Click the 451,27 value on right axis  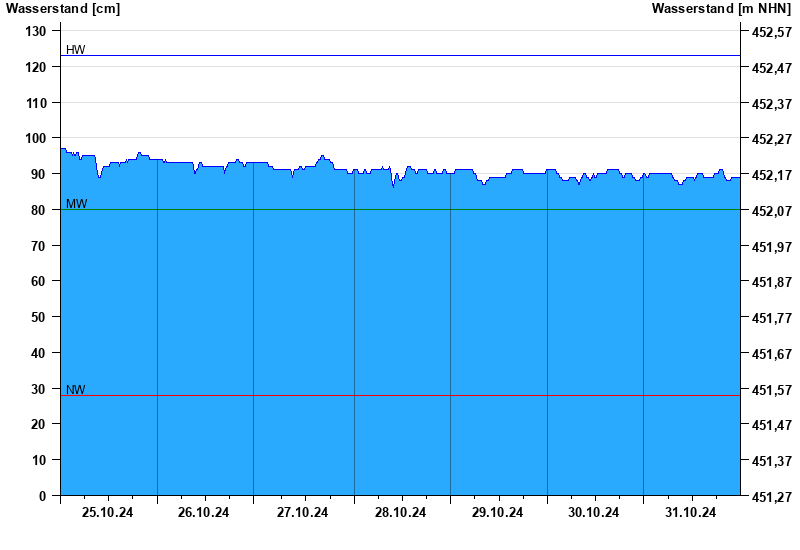click(771, 496)
